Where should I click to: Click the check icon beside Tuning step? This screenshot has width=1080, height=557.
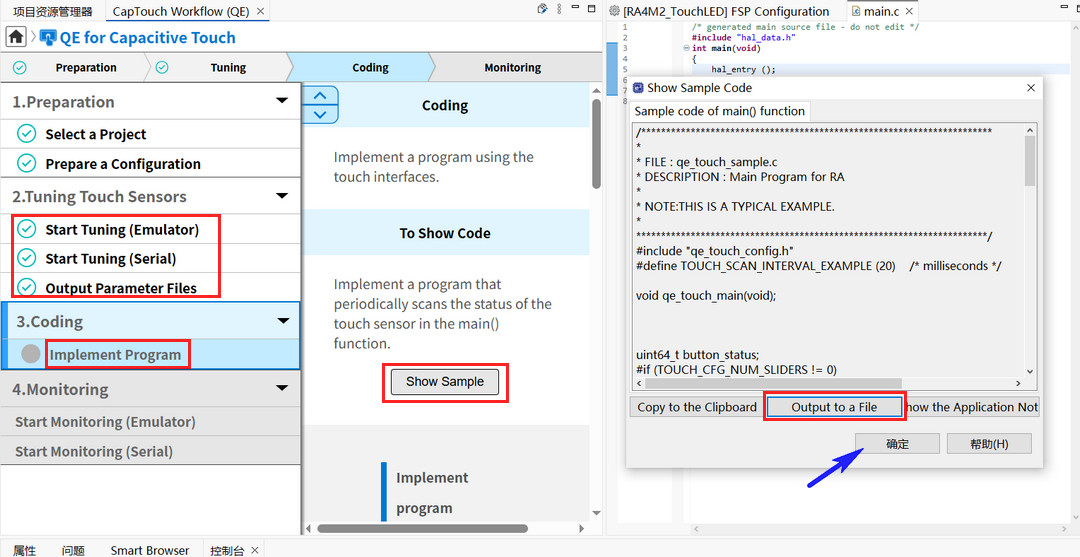(162, 67)
